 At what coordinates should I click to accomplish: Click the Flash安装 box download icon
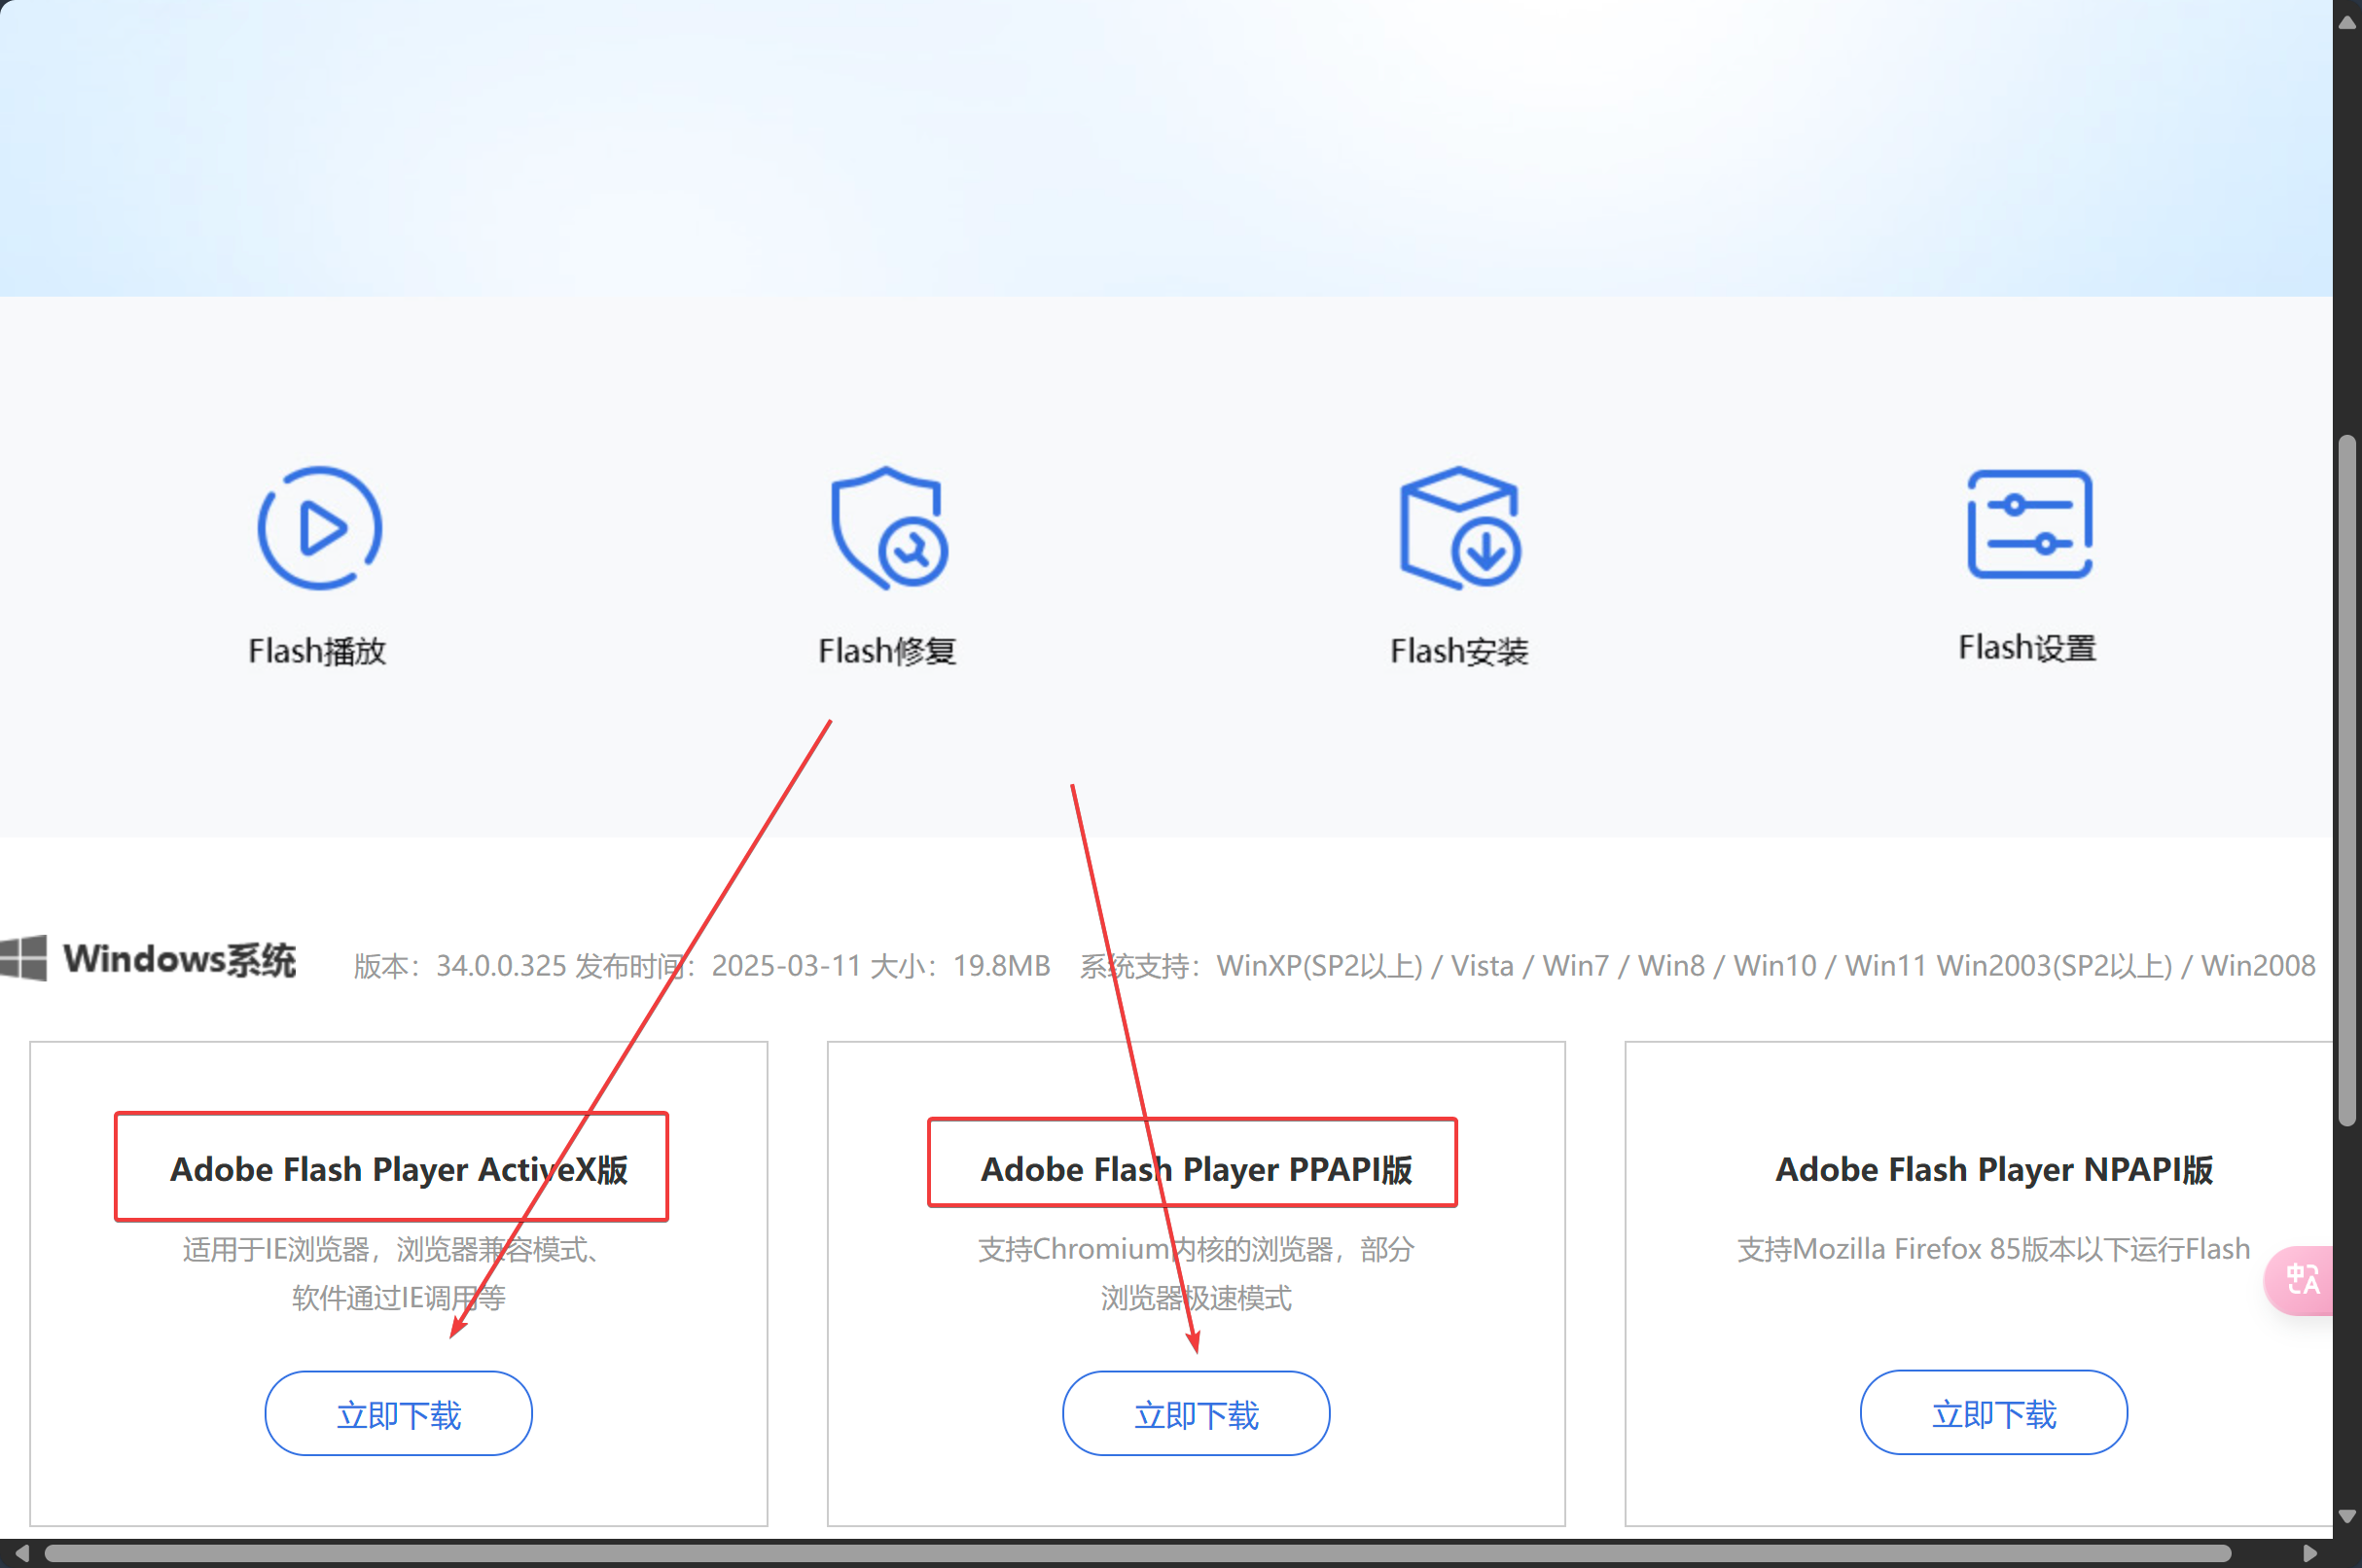coord(1459,528)
